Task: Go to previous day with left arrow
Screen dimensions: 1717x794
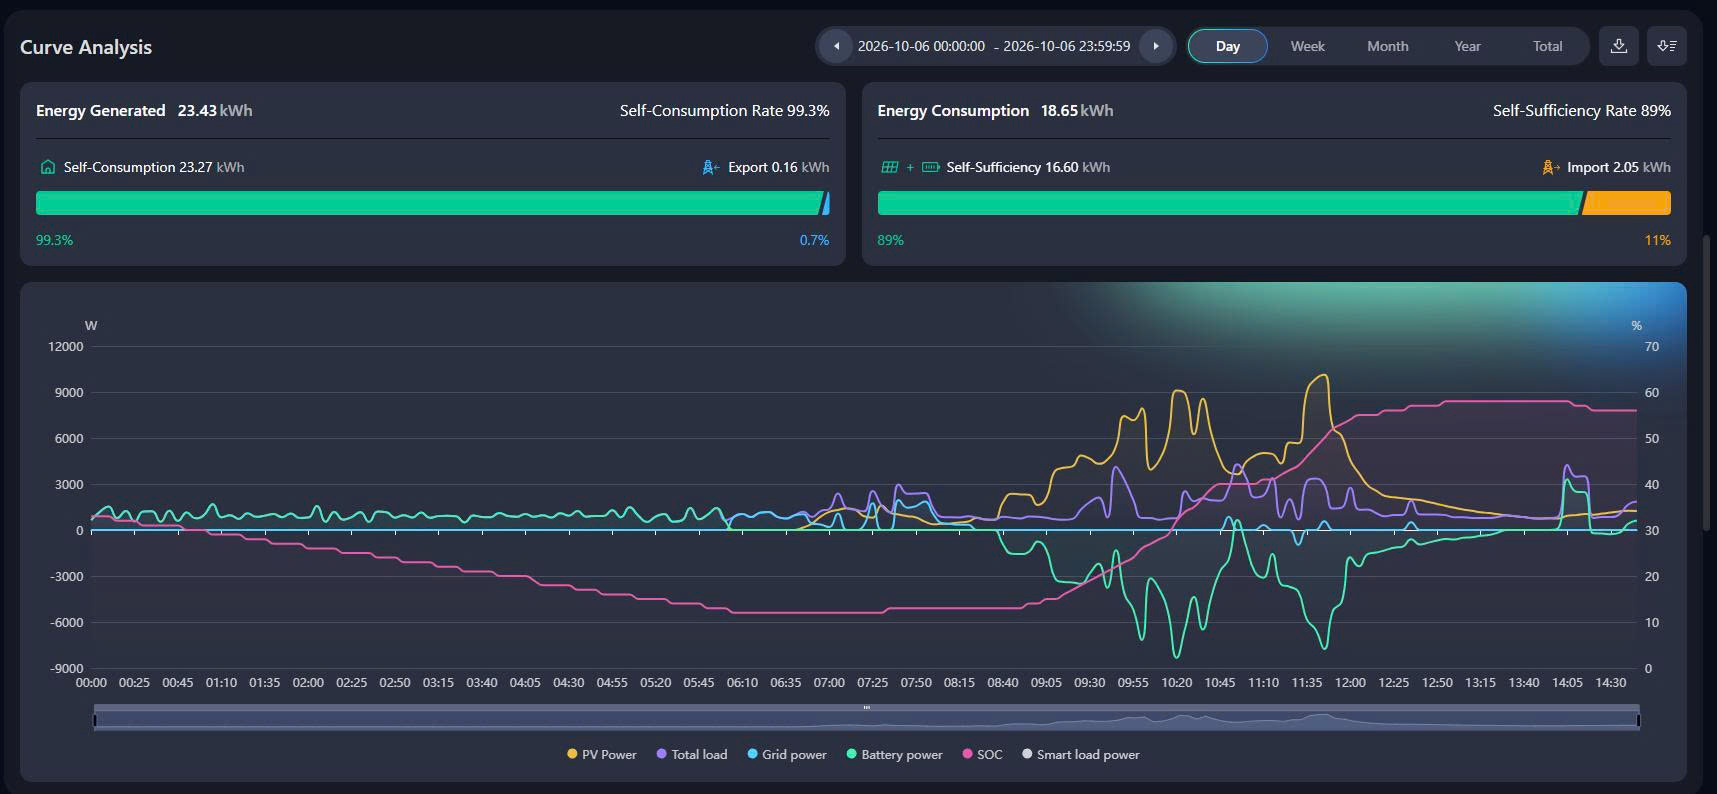Action: pos(836,46)
